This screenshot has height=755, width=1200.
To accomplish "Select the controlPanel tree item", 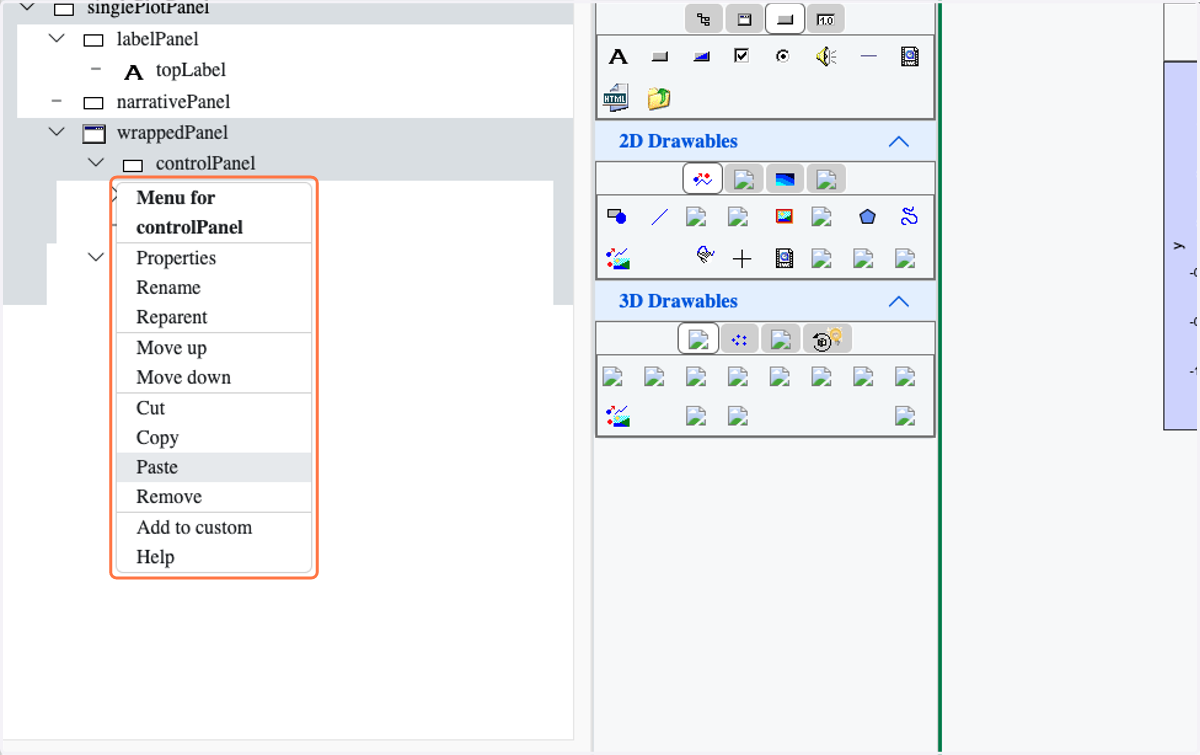I will coord(205,163).
